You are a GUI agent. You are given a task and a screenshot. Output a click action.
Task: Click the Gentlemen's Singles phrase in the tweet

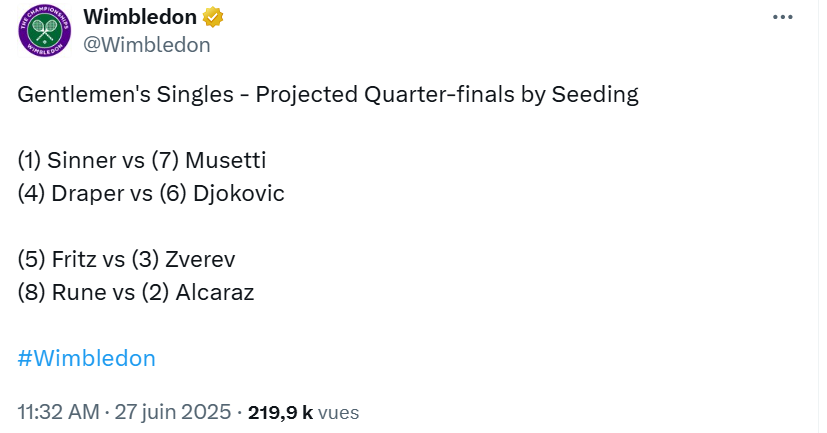coord(126,95)
